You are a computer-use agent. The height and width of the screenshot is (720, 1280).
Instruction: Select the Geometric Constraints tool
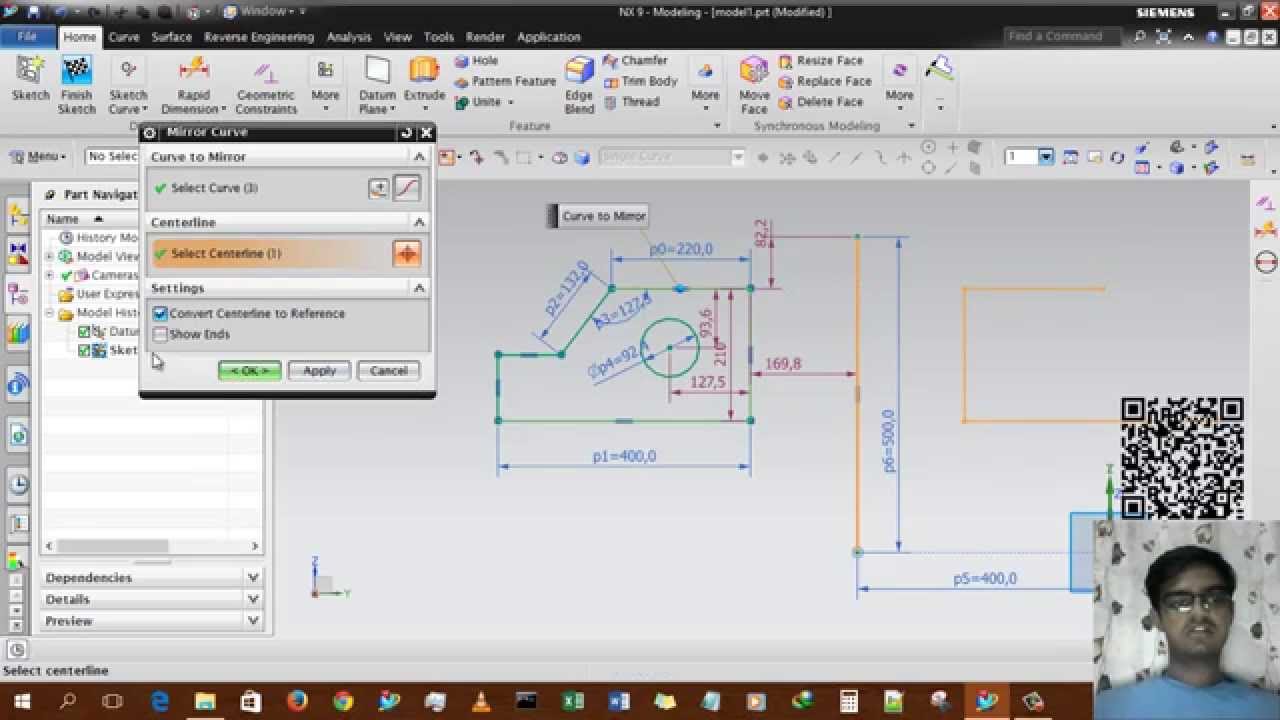pyautogui.click(x=266, y=86)
